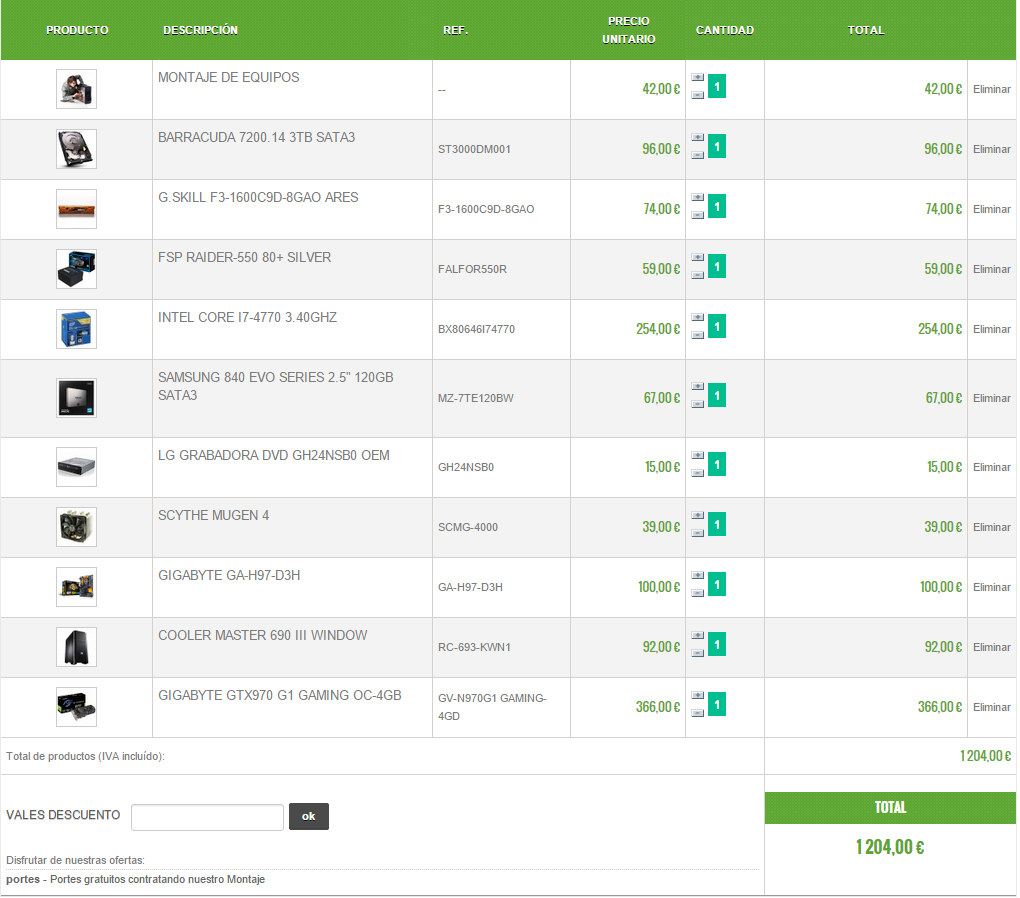The height and width of the screenshot is (898, 1020).
Task: Select quantity box for INTEL CORE I7-4770
Action: pyautogui.click(x=717, y=326)
